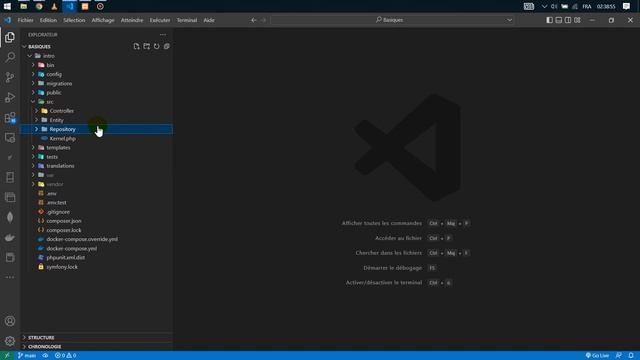Open the Exécuter menu
Viewport: 640px width, 360px height.
pos(160,20)
